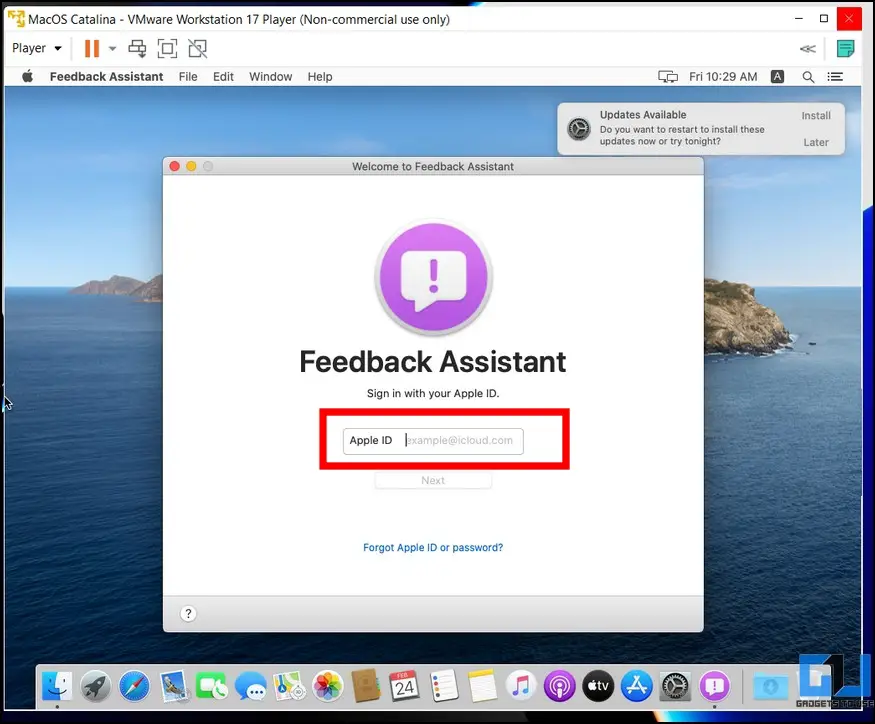Open the Apple TV dock icon

click(x=597, y=686)
